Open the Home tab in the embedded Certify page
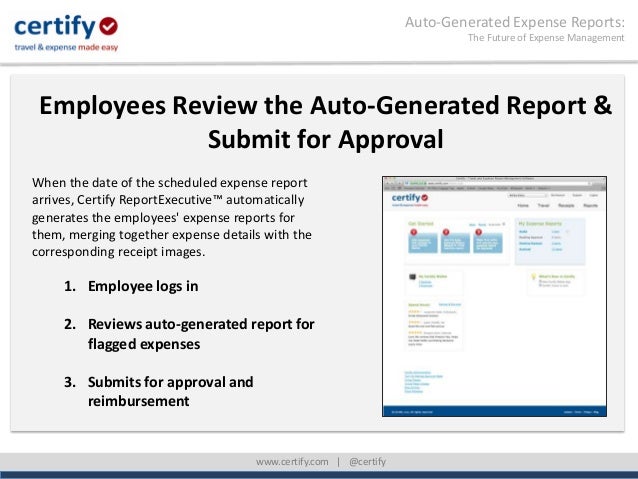 (x=523, y=206)
